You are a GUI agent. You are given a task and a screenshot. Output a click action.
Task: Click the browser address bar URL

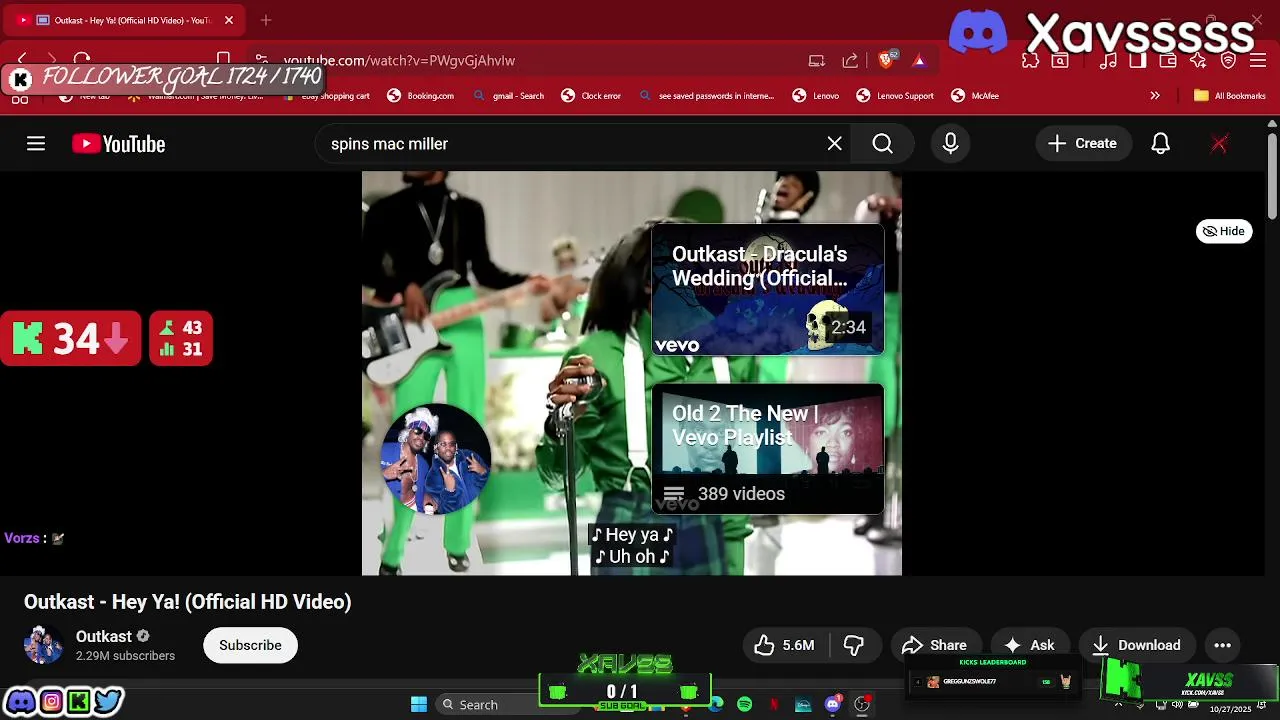[399, 60]
